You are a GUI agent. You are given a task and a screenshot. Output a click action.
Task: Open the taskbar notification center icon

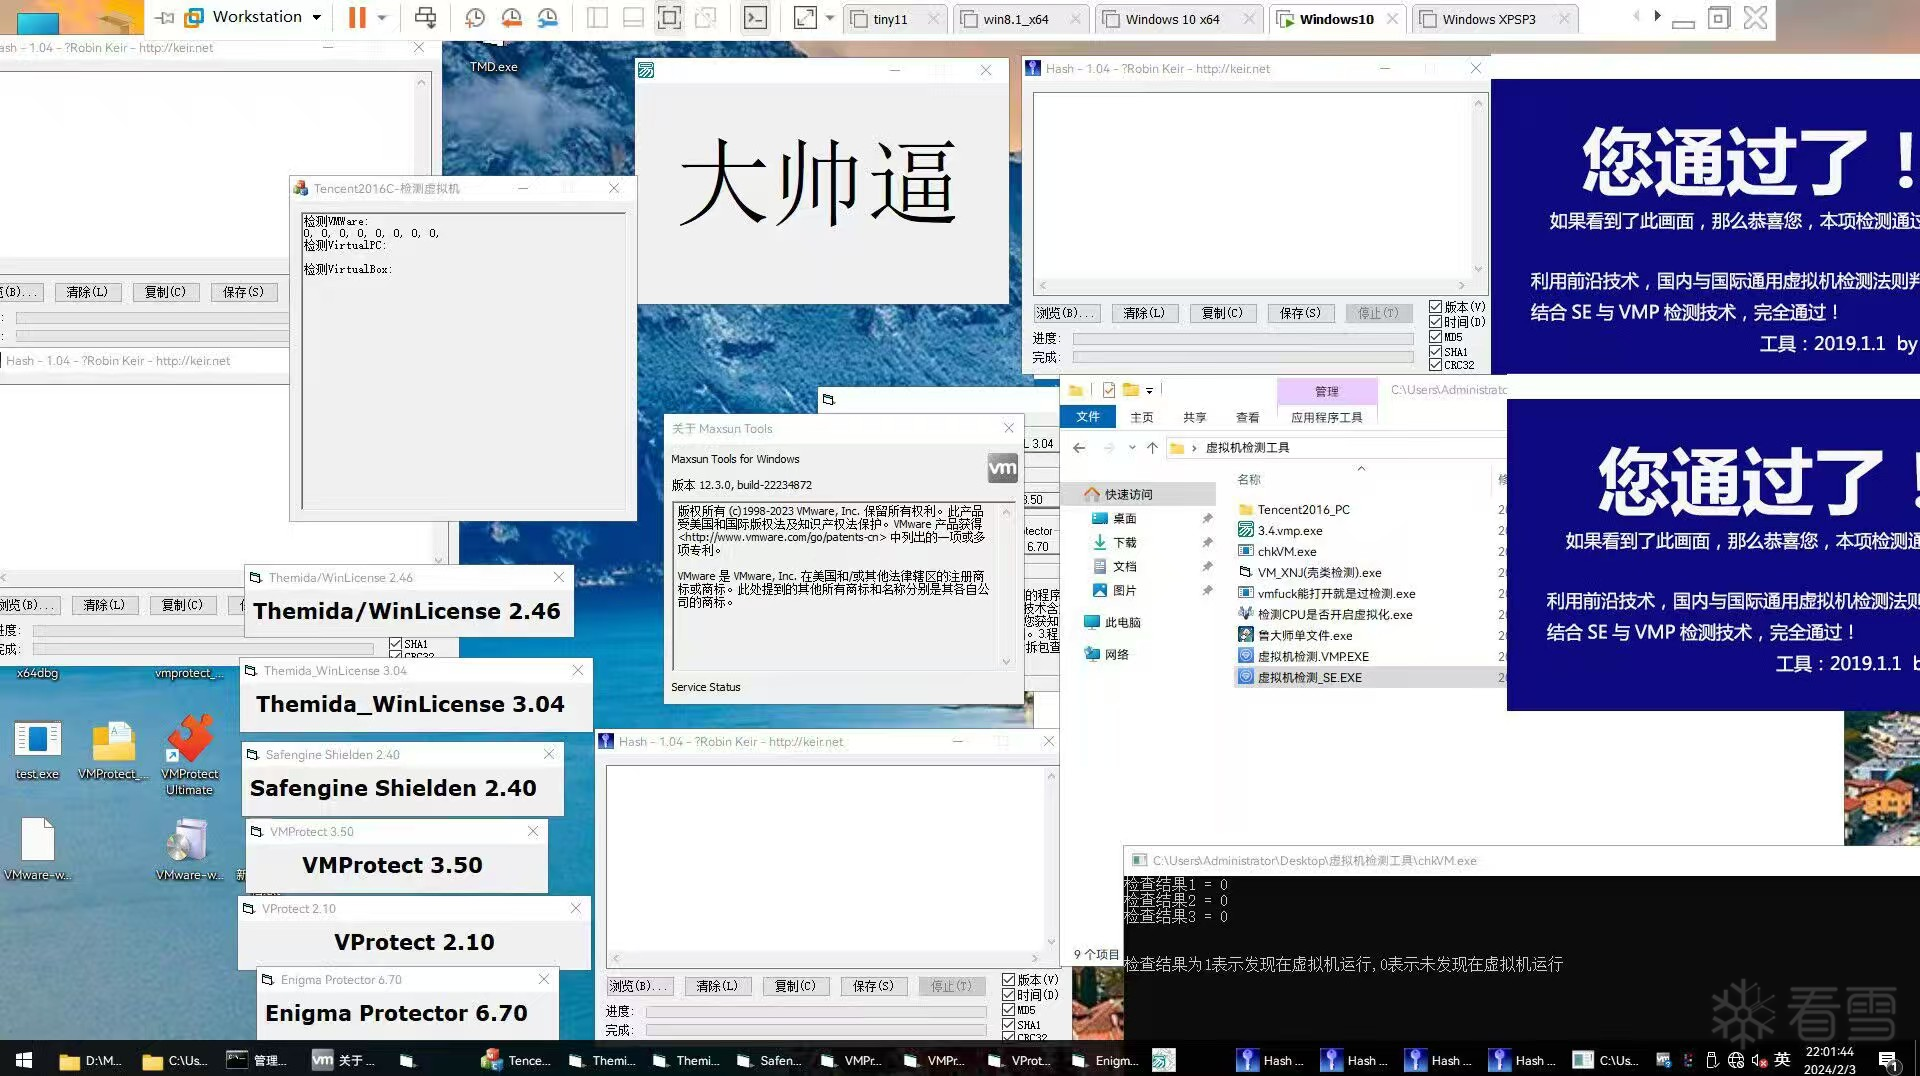coord(1888,1060)
